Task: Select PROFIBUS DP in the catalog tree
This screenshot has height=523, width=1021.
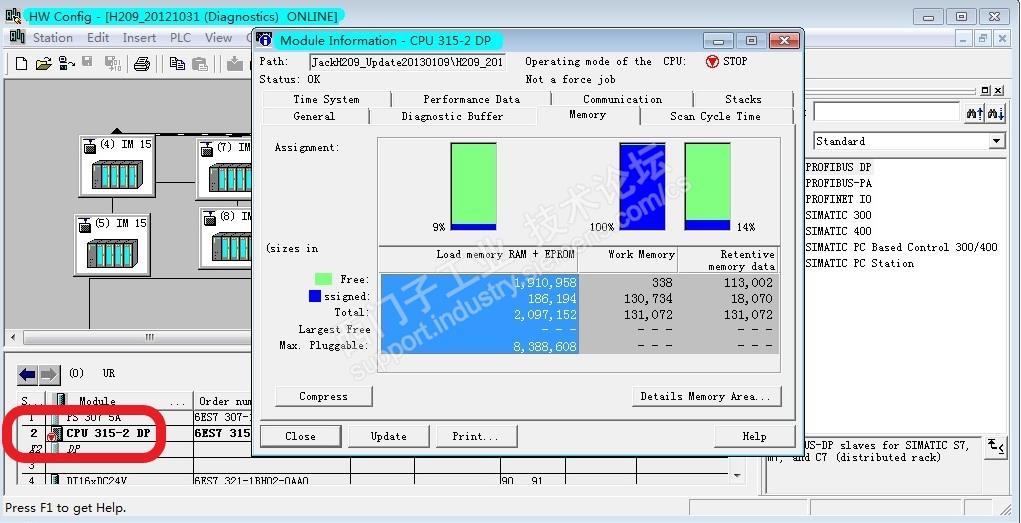Action: [x=838, y=167]
